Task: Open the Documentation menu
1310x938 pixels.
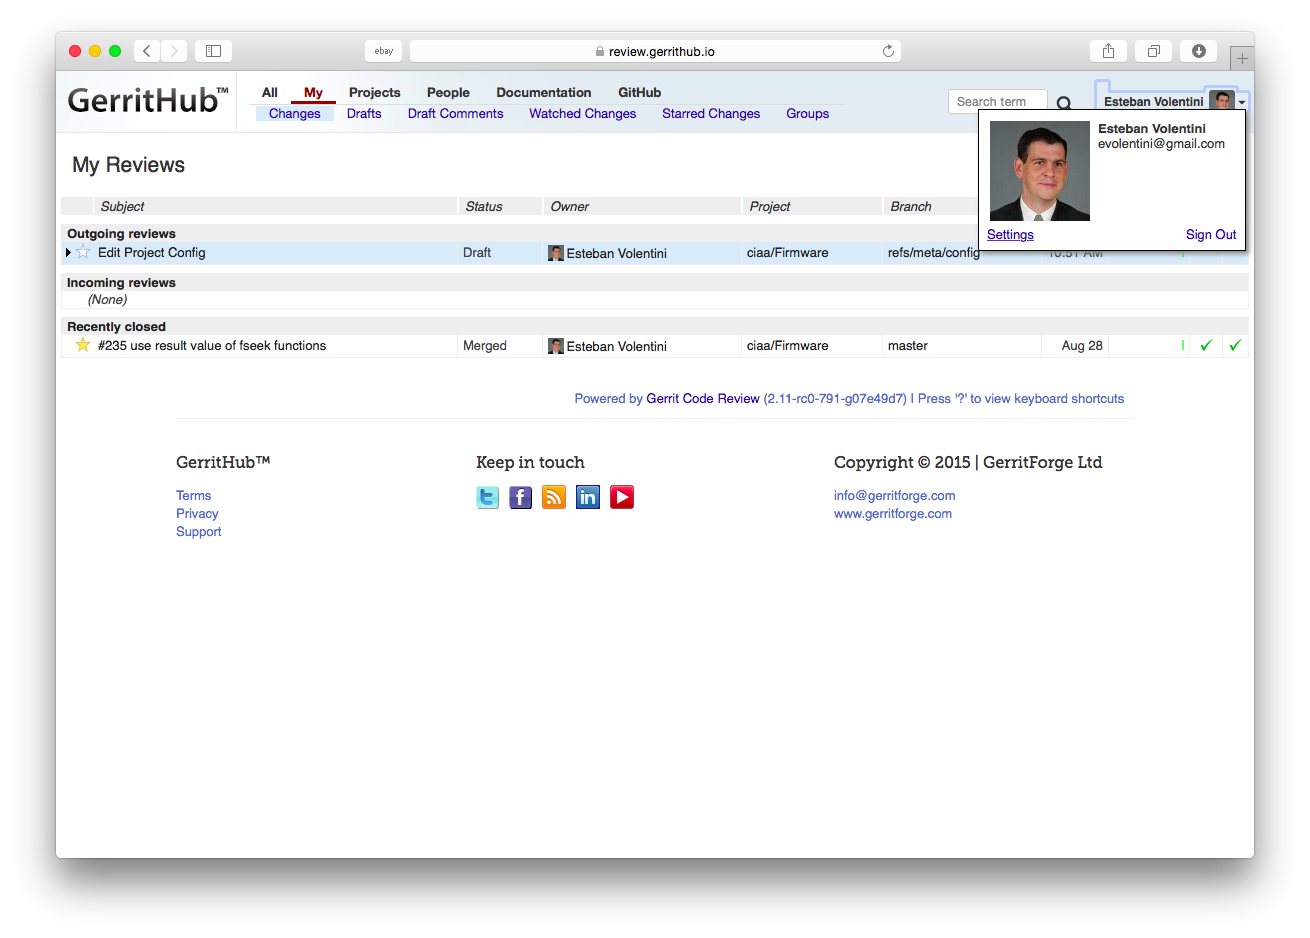Action: tap(544, 92)
